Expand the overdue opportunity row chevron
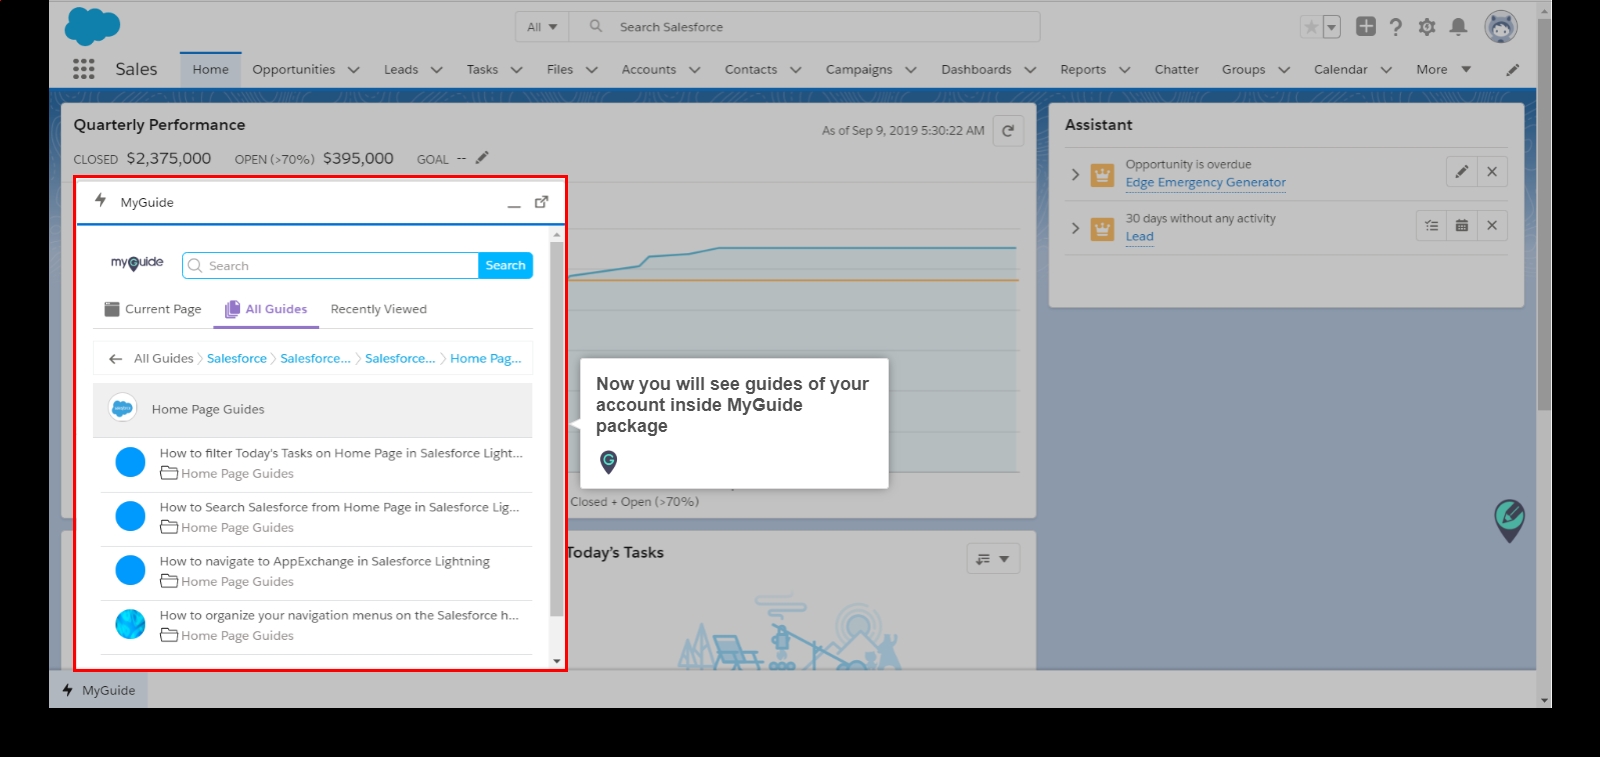Screen dimensions: 1600x757 point(1075,174)
